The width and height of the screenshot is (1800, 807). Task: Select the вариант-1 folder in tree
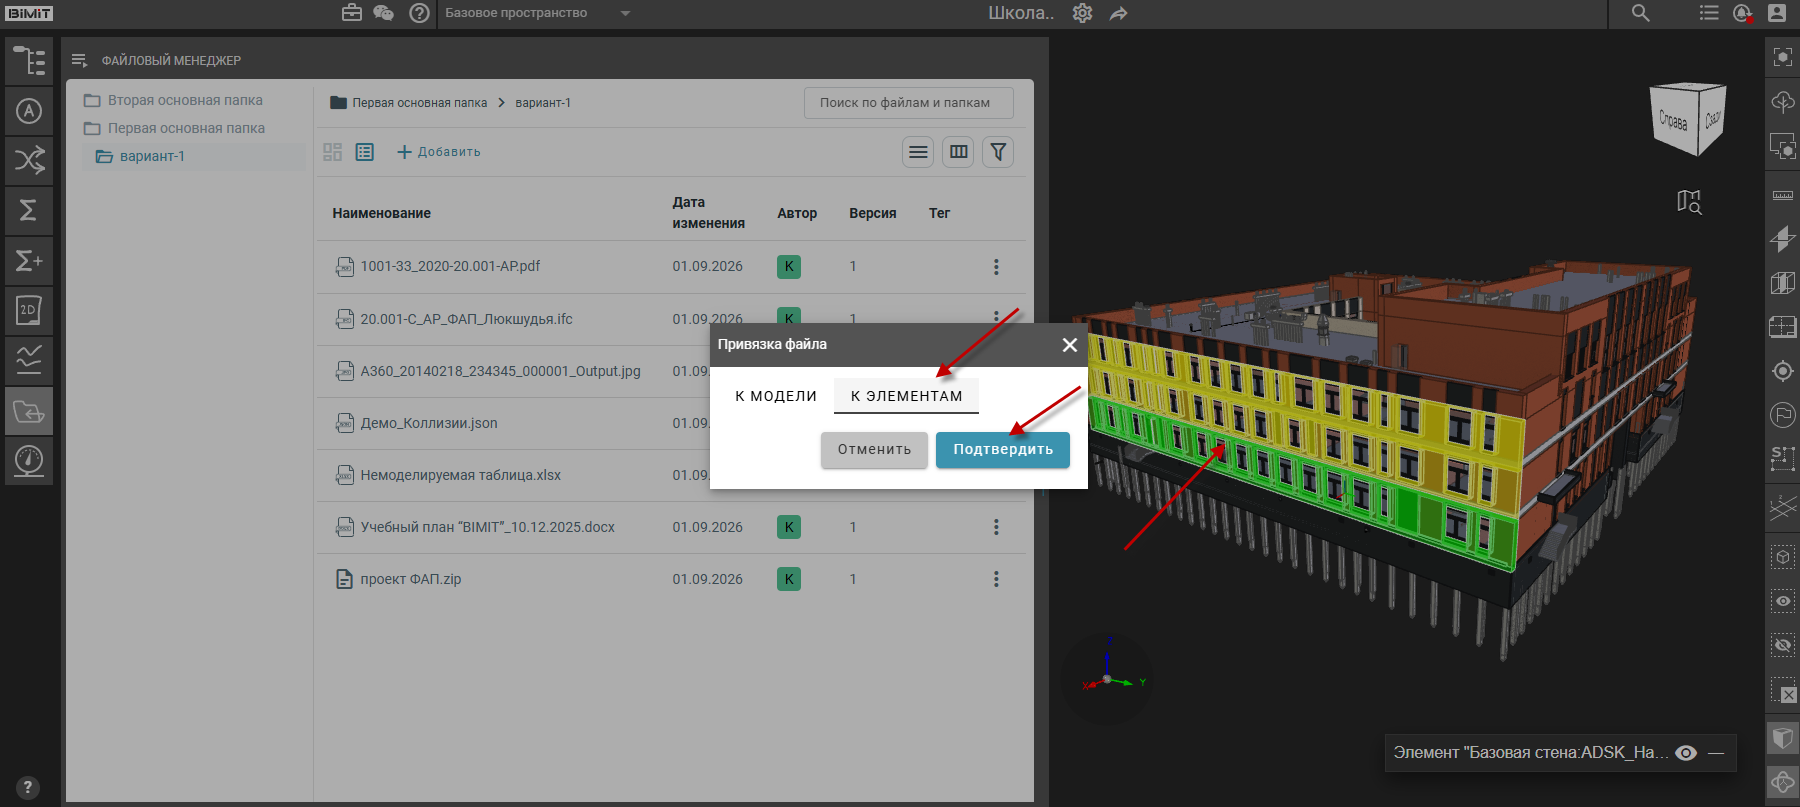pos(152,156)
